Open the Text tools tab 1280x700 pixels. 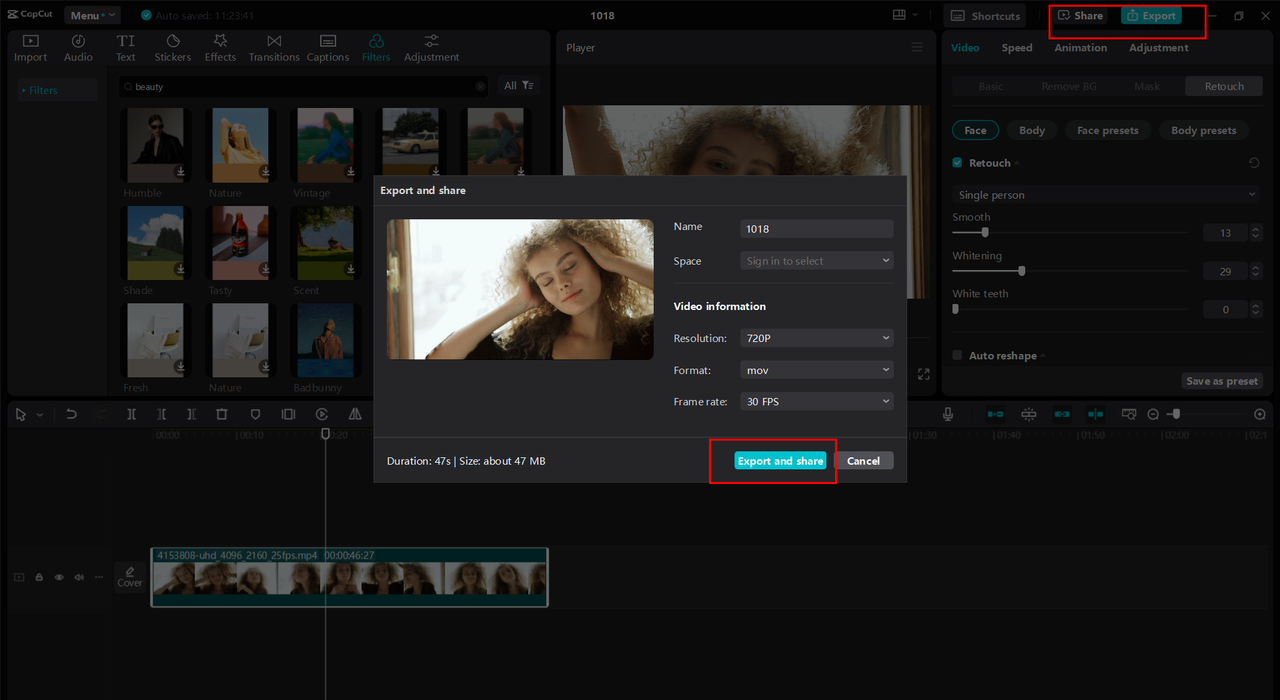click(125, 48)
